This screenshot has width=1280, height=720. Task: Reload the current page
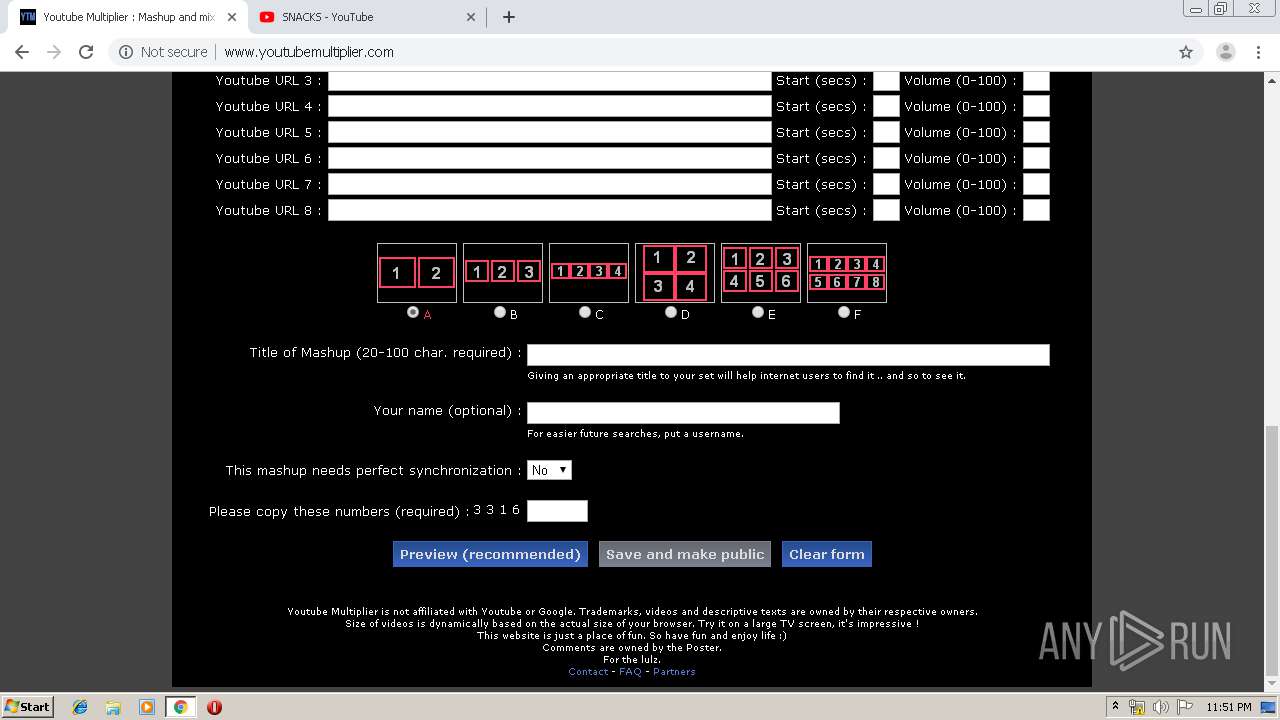(x=86, y=52)
